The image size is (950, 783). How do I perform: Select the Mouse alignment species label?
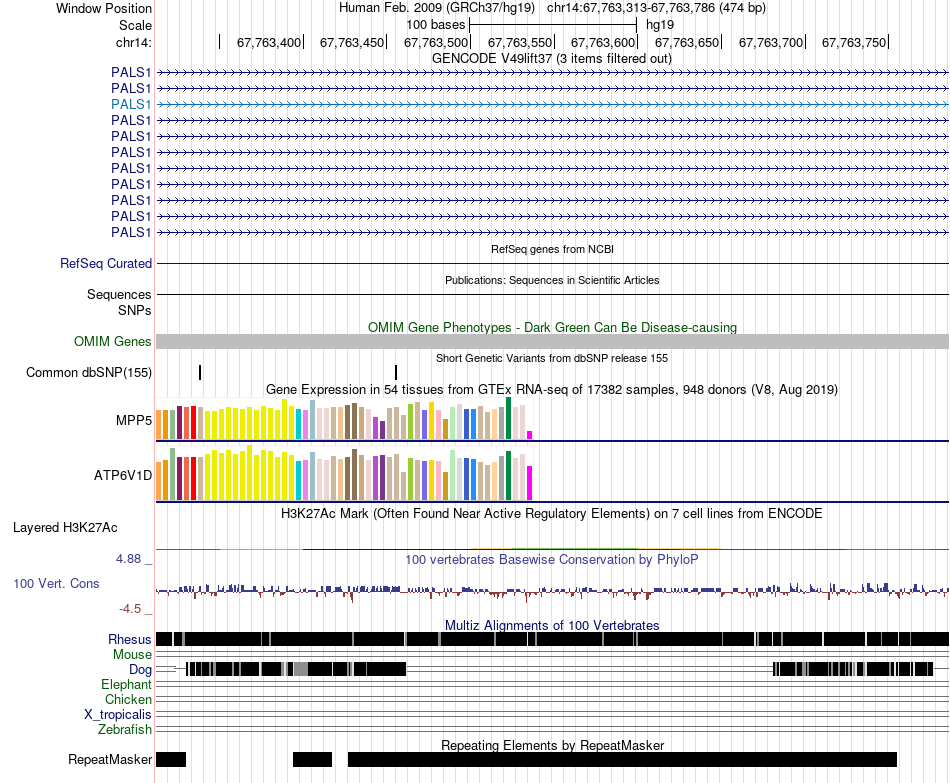point(132,655)
